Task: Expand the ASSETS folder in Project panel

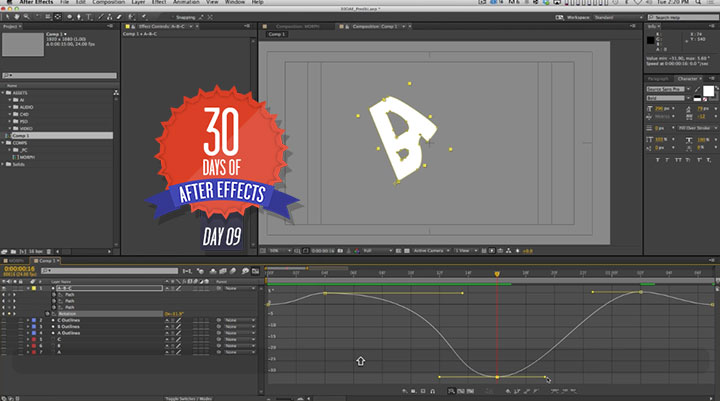Action: tap(3, 93)
